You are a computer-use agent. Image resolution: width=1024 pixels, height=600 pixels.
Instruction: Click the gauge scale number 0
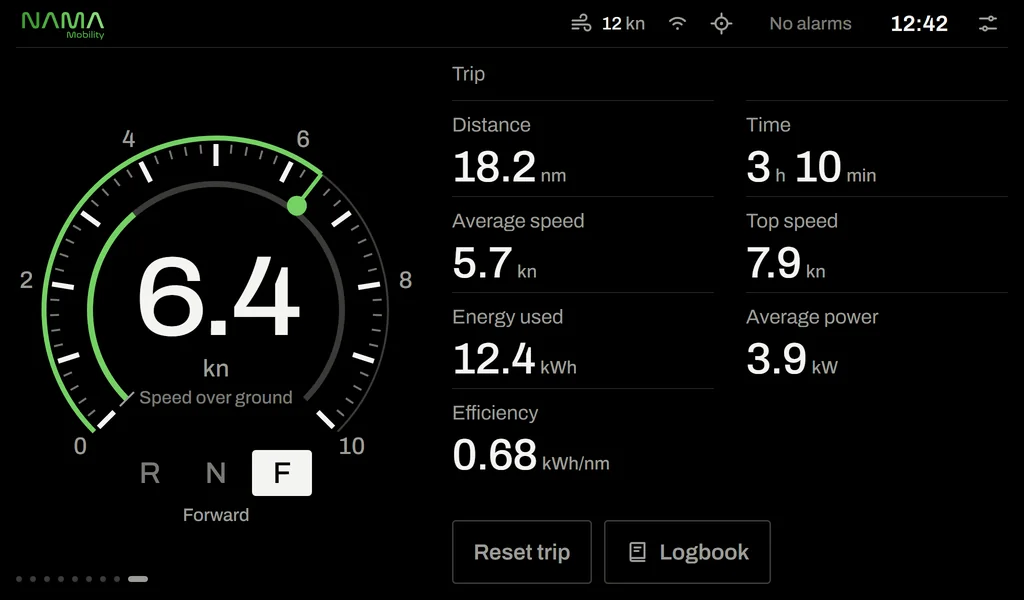(80, 446)
